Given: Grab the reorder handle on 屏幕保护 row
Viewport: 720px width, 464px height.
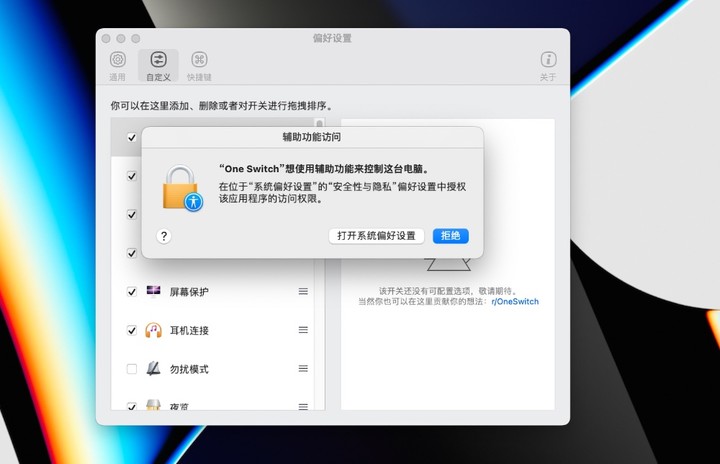Looking at the screenshot, I should coord(303,291).
